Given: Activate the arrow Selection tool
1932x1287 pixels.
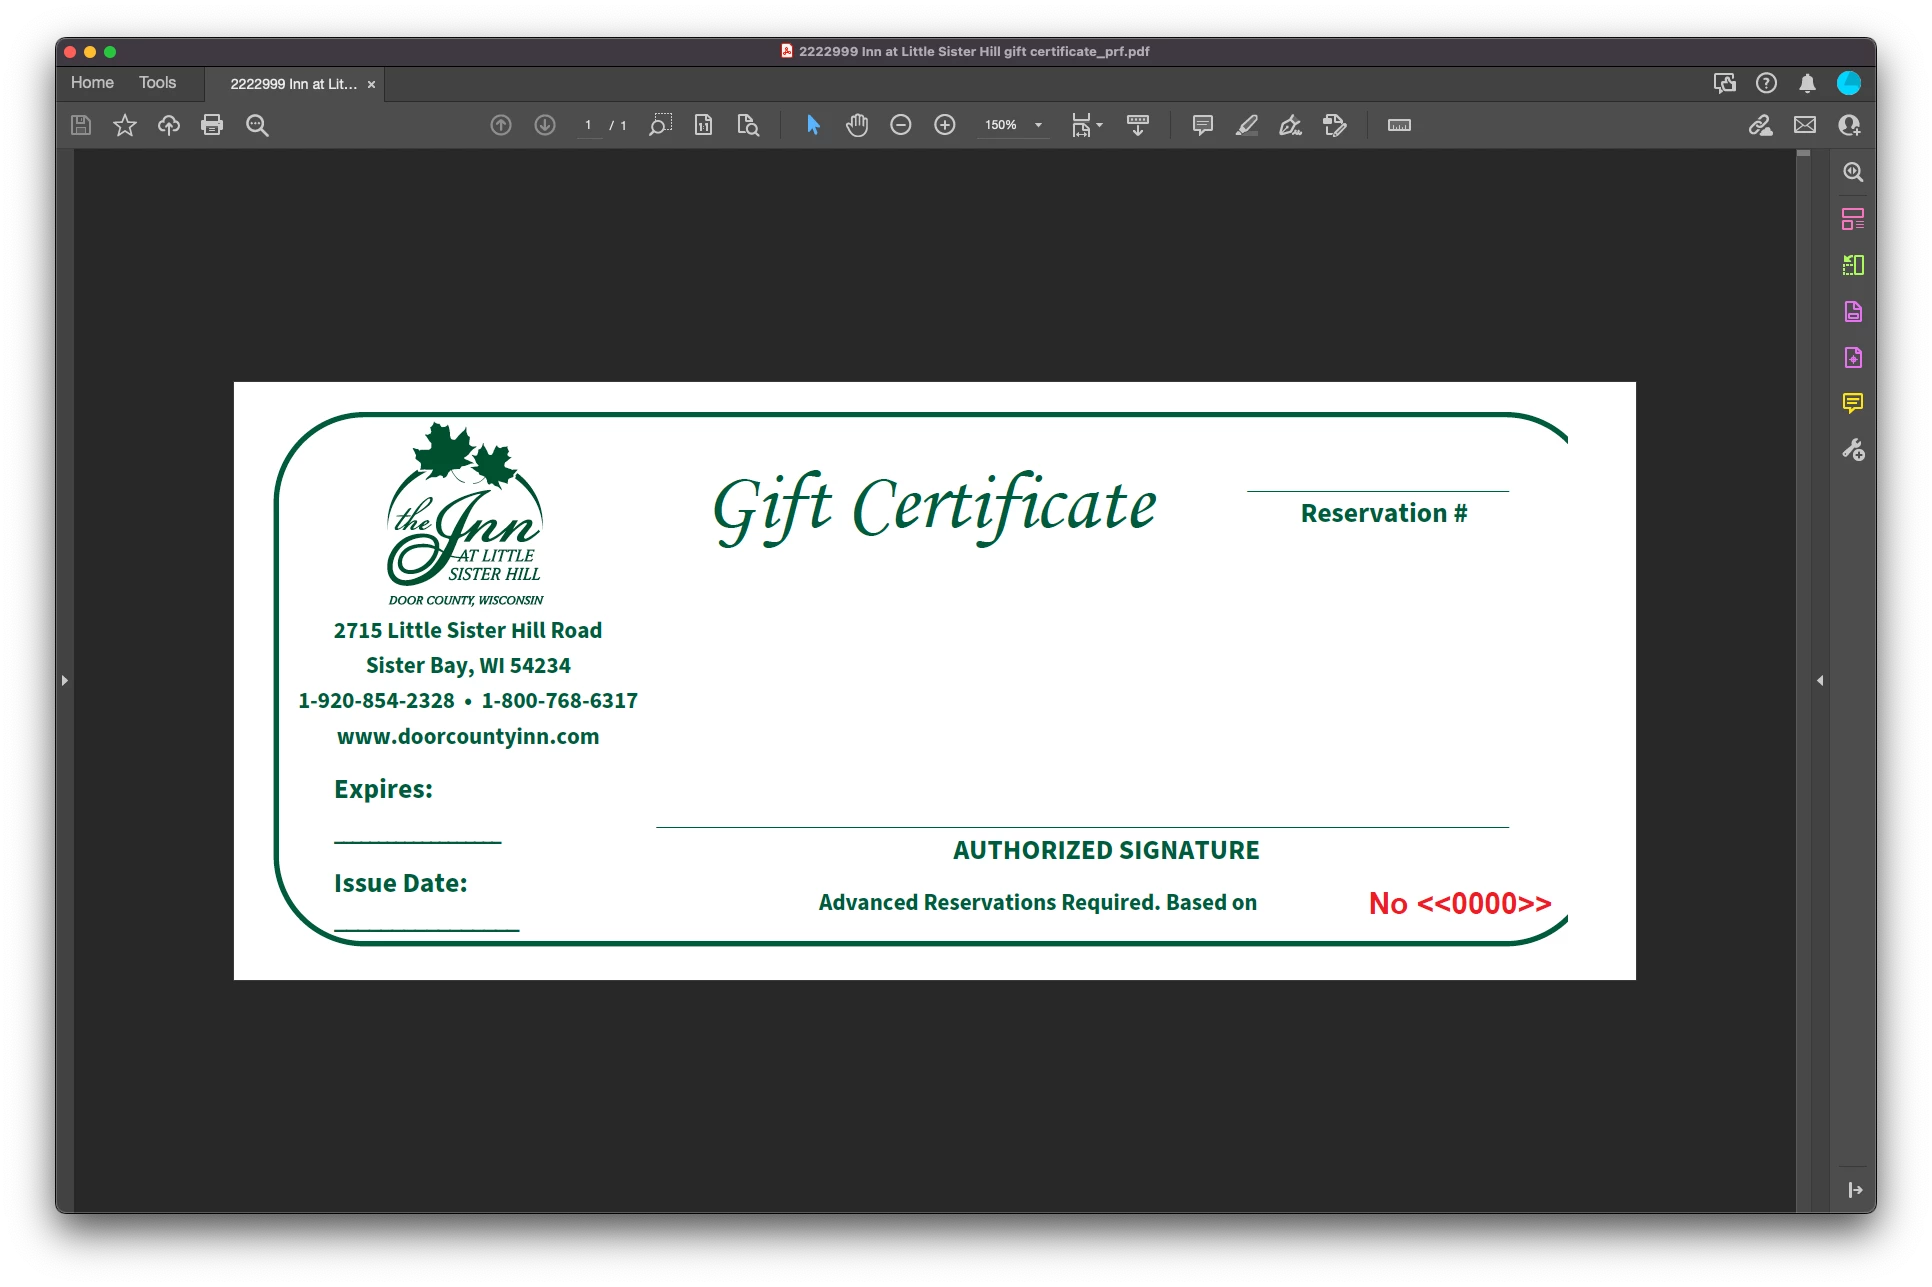Looking at the screenshot, I should [813, 125].
